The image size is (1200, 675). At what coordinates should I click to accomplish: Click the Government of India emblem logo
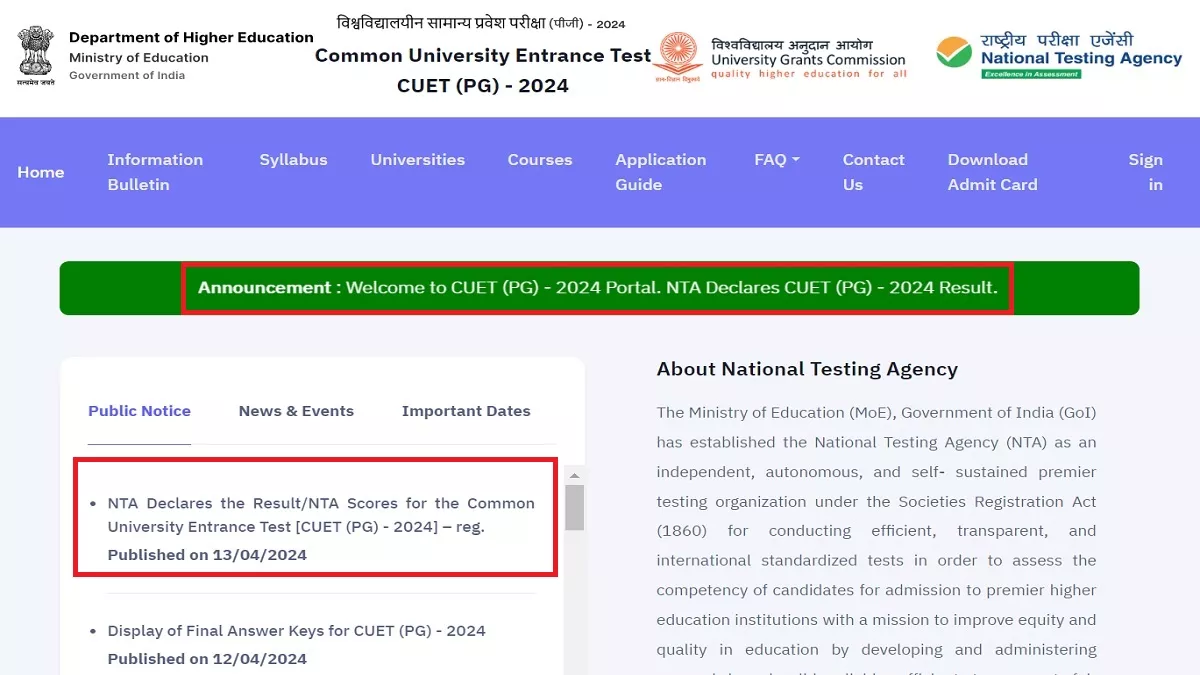(x=35, y=56)
